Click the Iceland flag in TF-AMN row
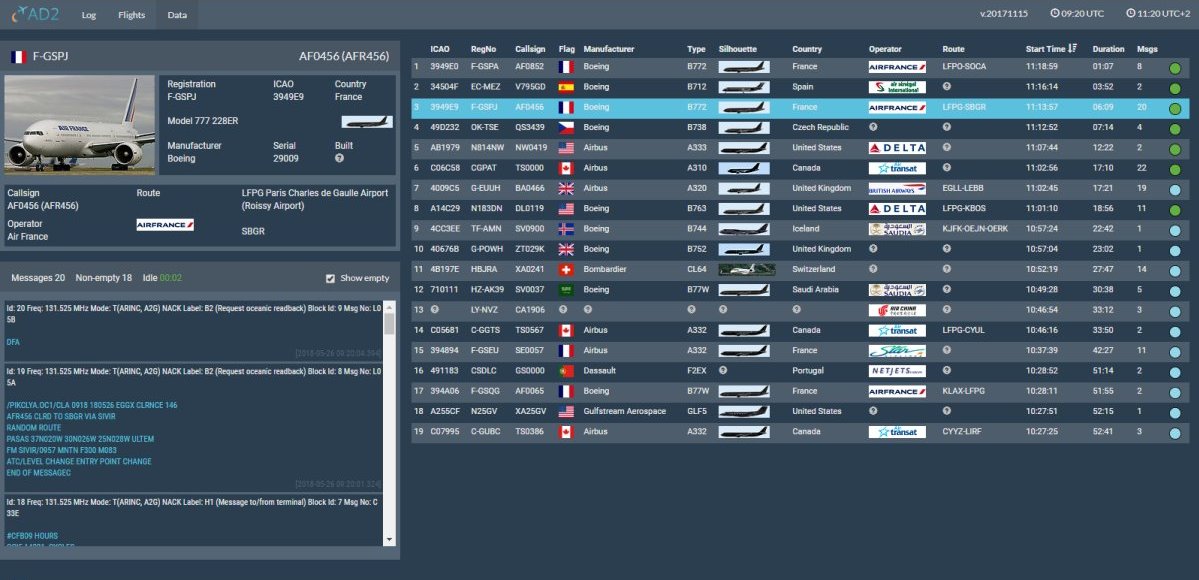The height and width of the screenshot is (580, 1199). [566, 229]
